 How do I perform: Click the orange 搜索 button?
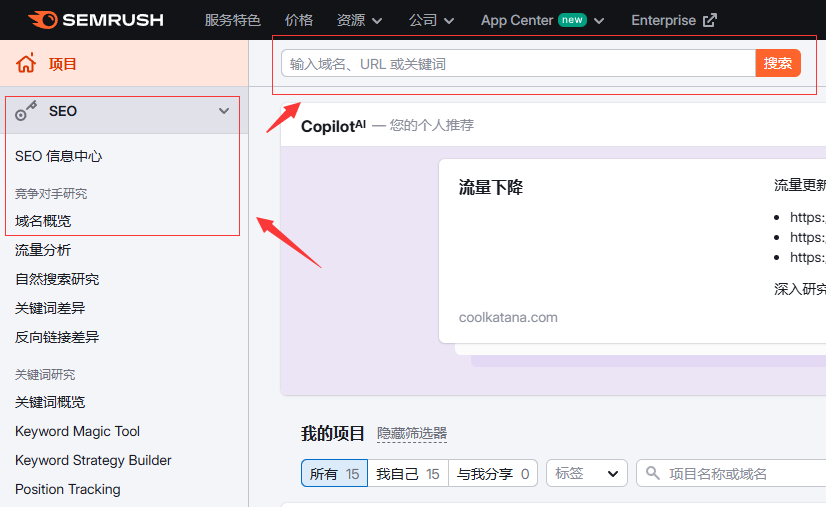[x=778, y=63]
